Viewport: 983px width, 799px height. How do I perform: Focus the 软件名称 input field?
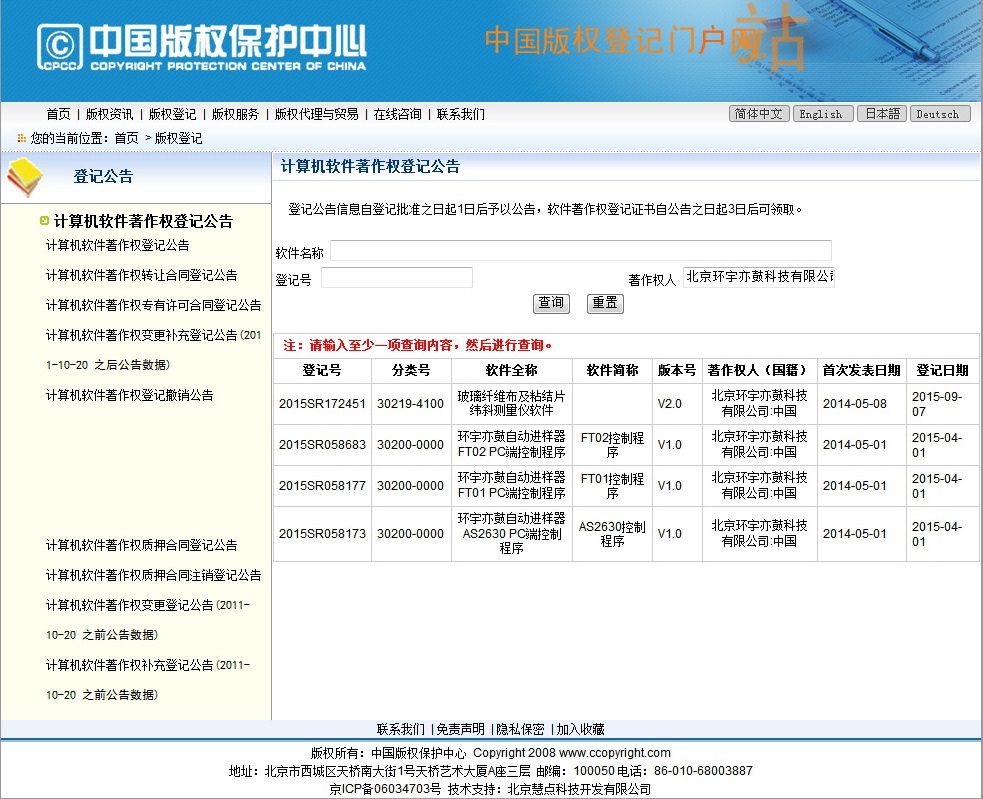(x=580, y=251)
